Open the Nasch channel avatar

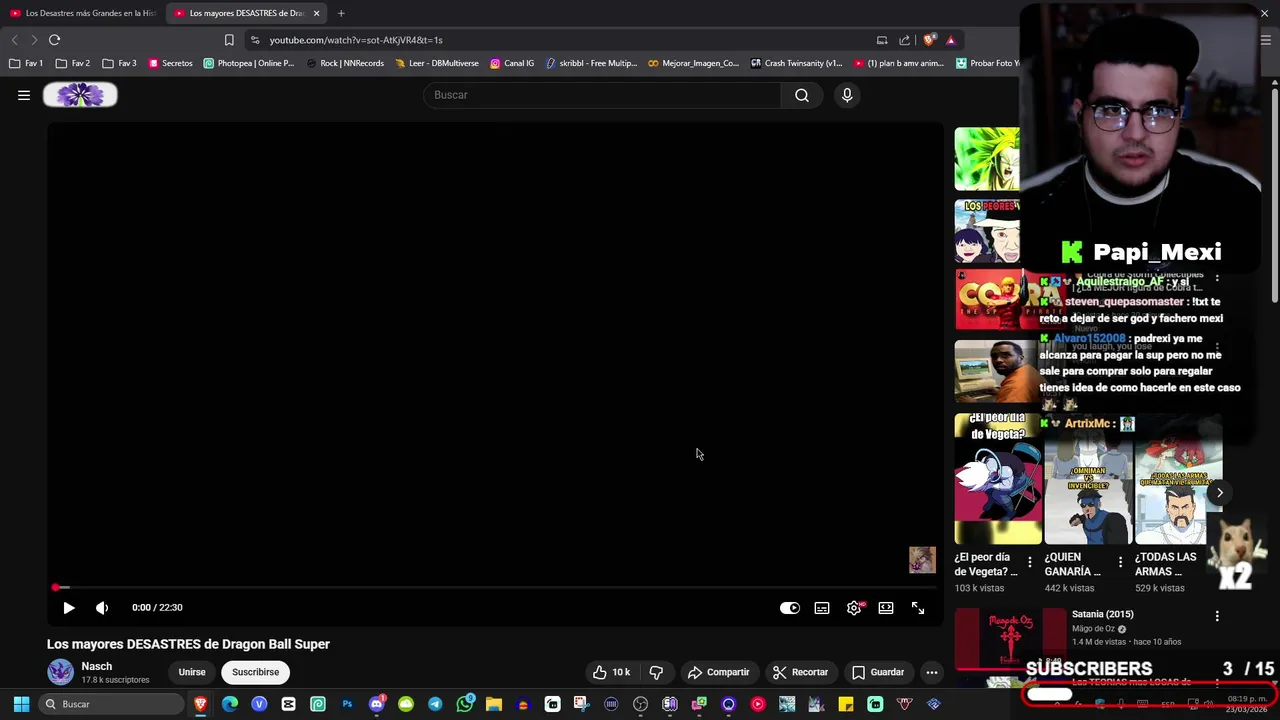coord(60,672)
